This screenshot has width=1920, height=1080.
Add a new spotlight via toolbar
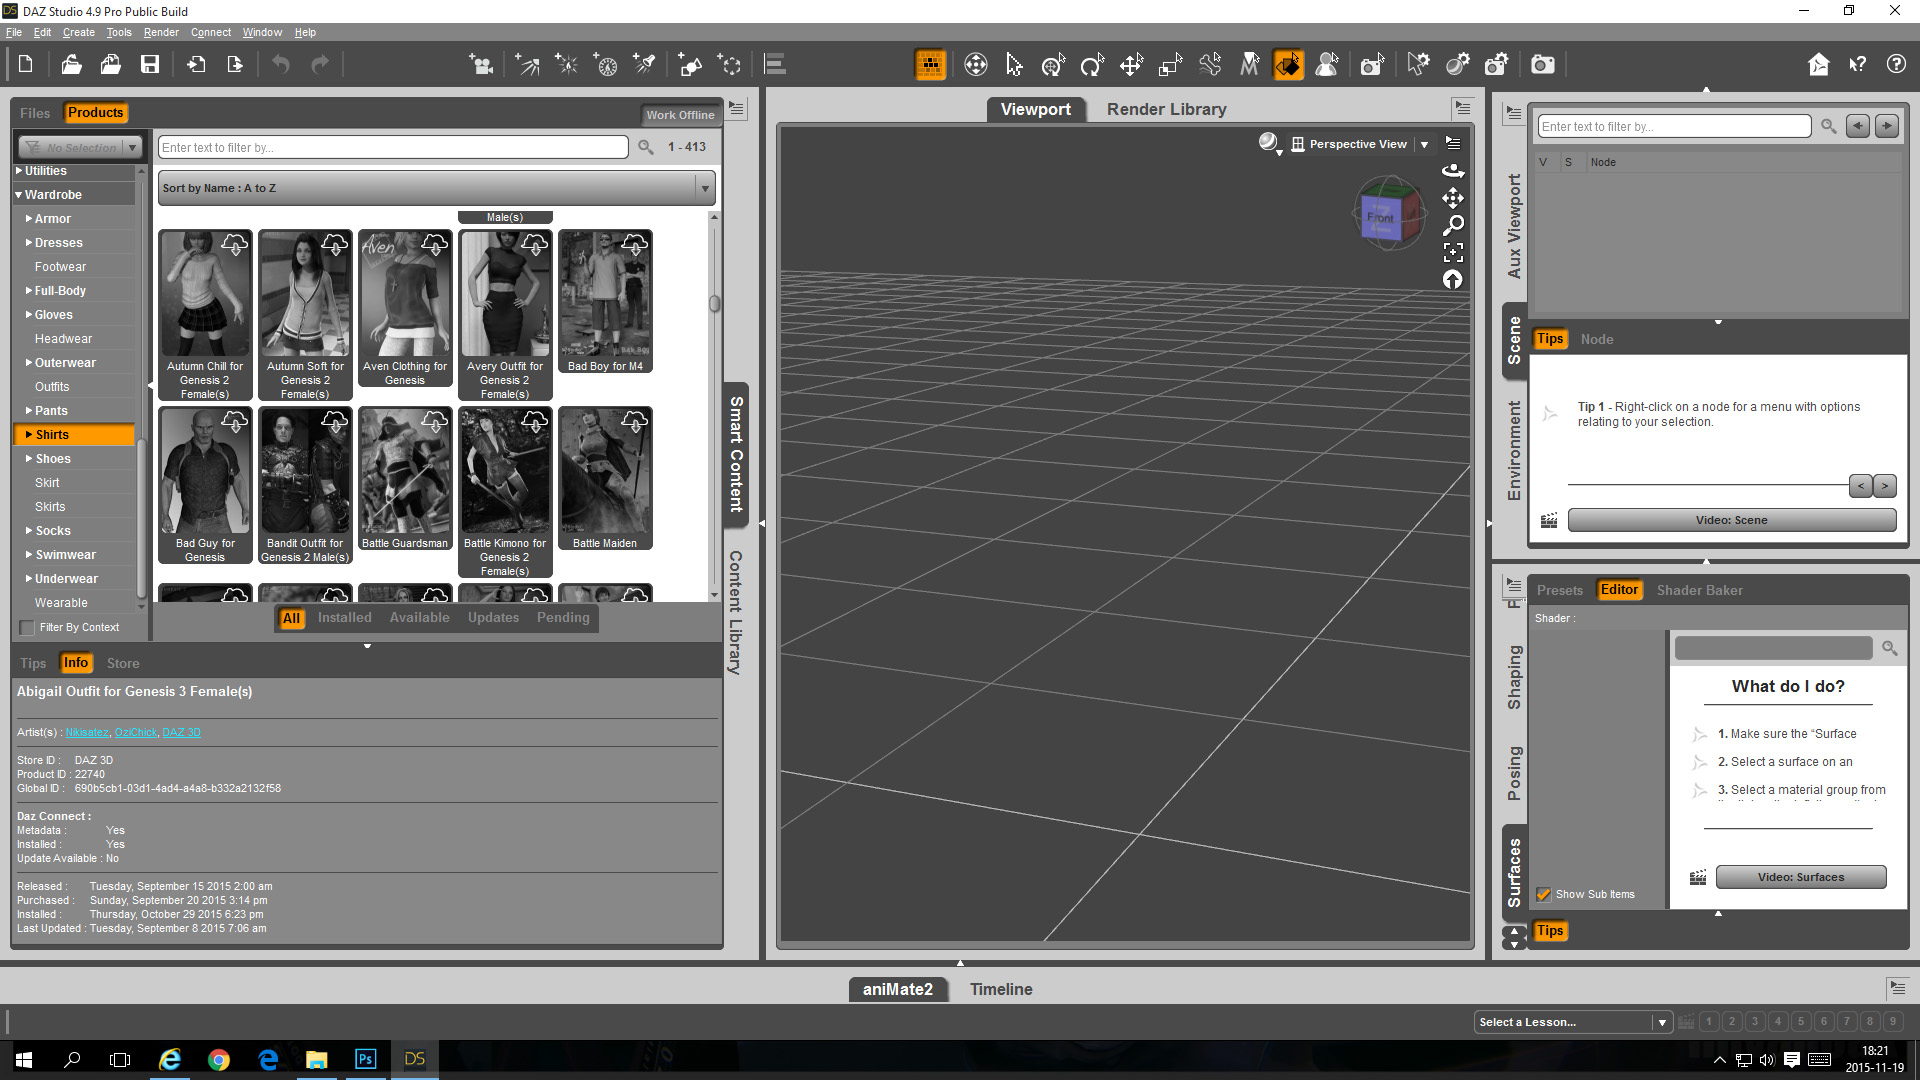[645, 65]
